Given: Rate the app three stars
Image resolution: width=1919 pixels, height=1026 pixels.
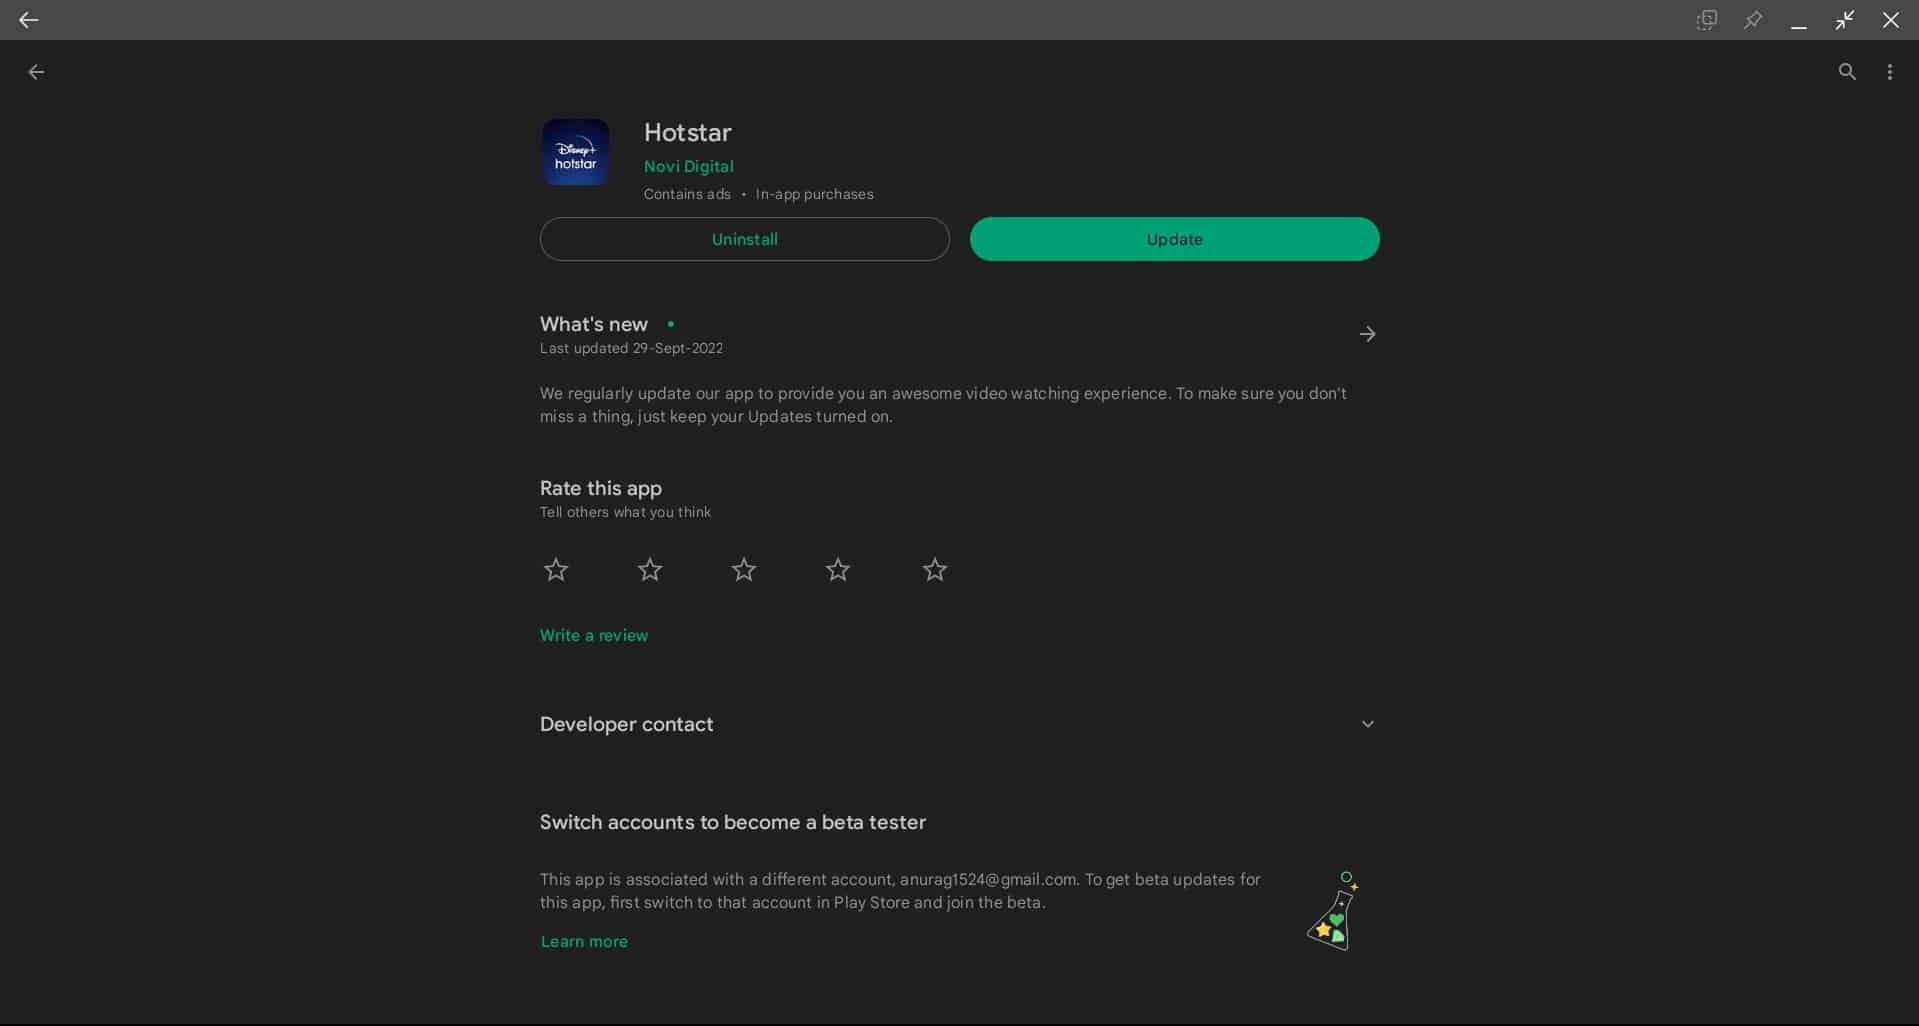Looking at the screenshot, I should pyautogui.click(x=744, y=570).
